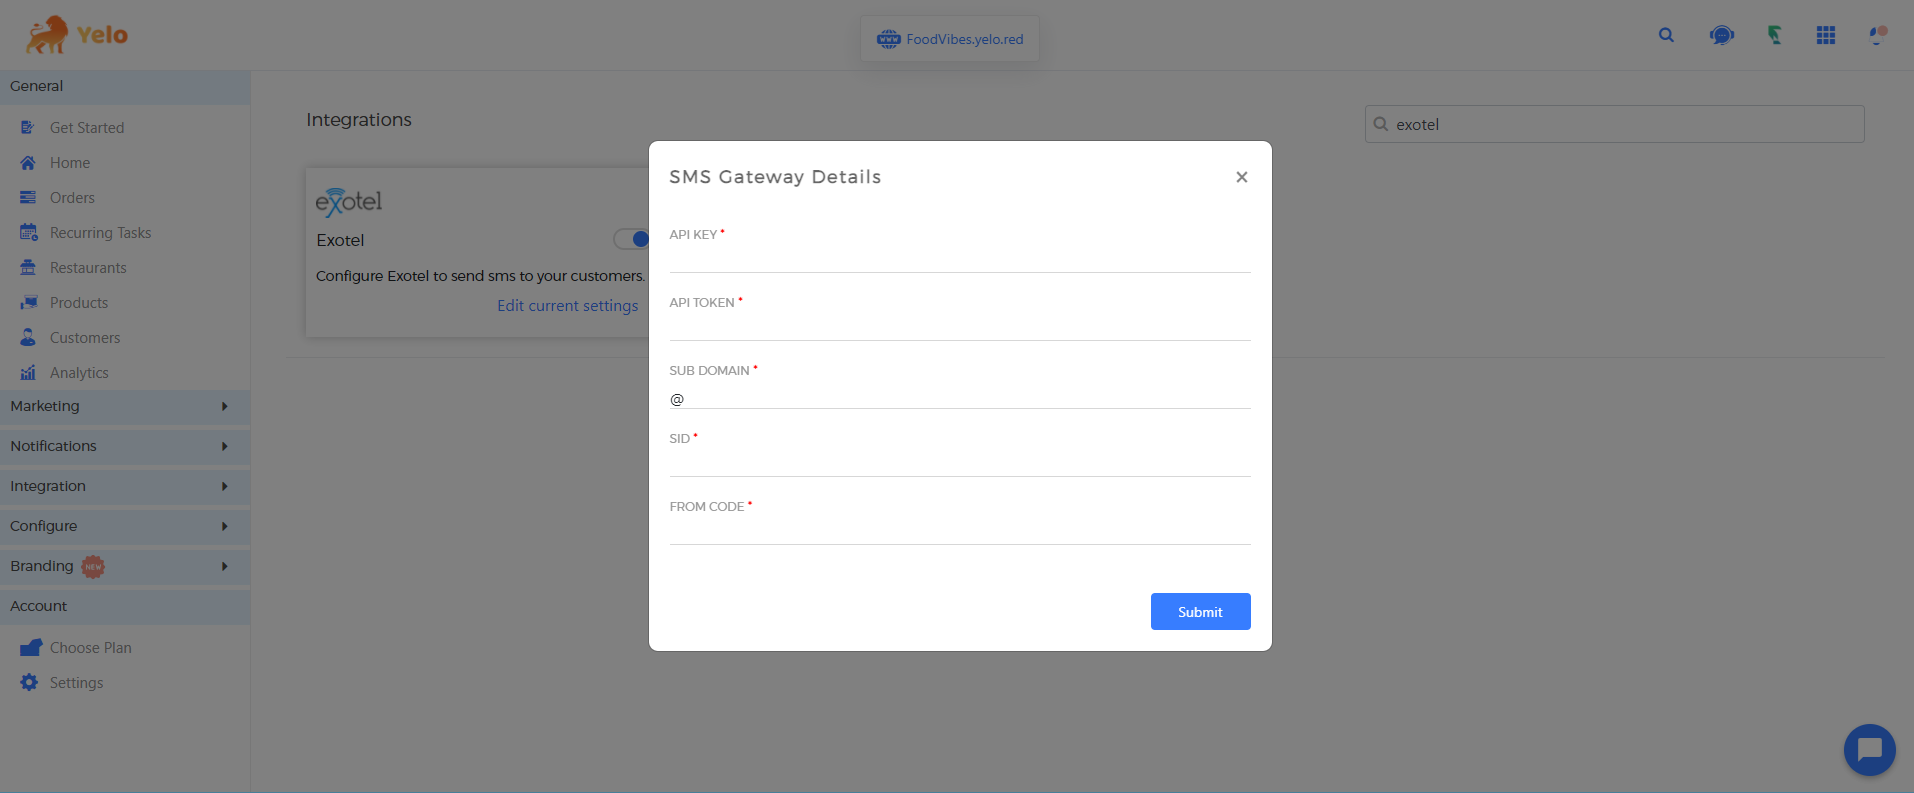Click the Analytics chart icon
Screen dimensions: 1914x793
click(x=28, y=373)
